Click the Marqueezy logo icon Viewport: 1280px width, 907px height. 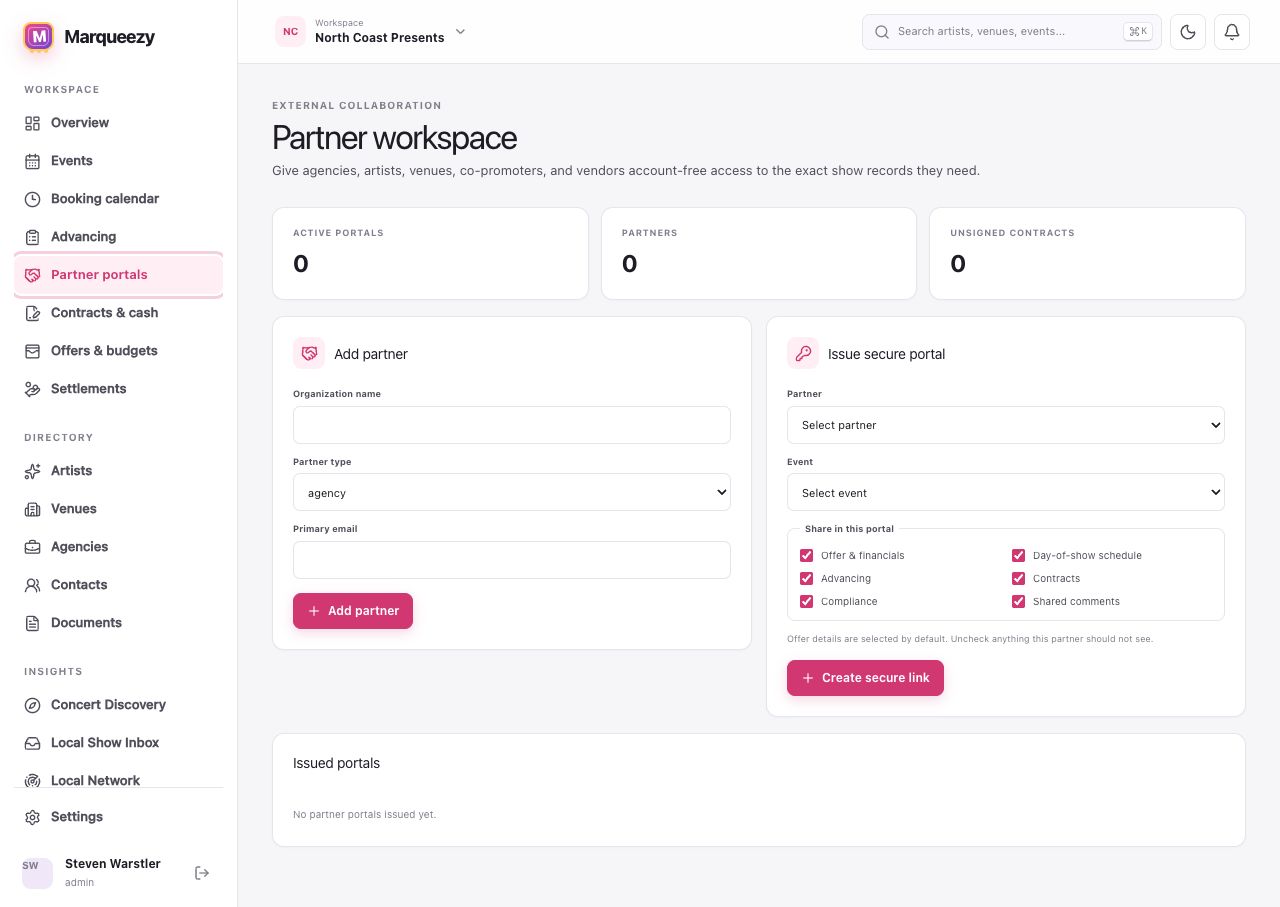coord(38,37)
